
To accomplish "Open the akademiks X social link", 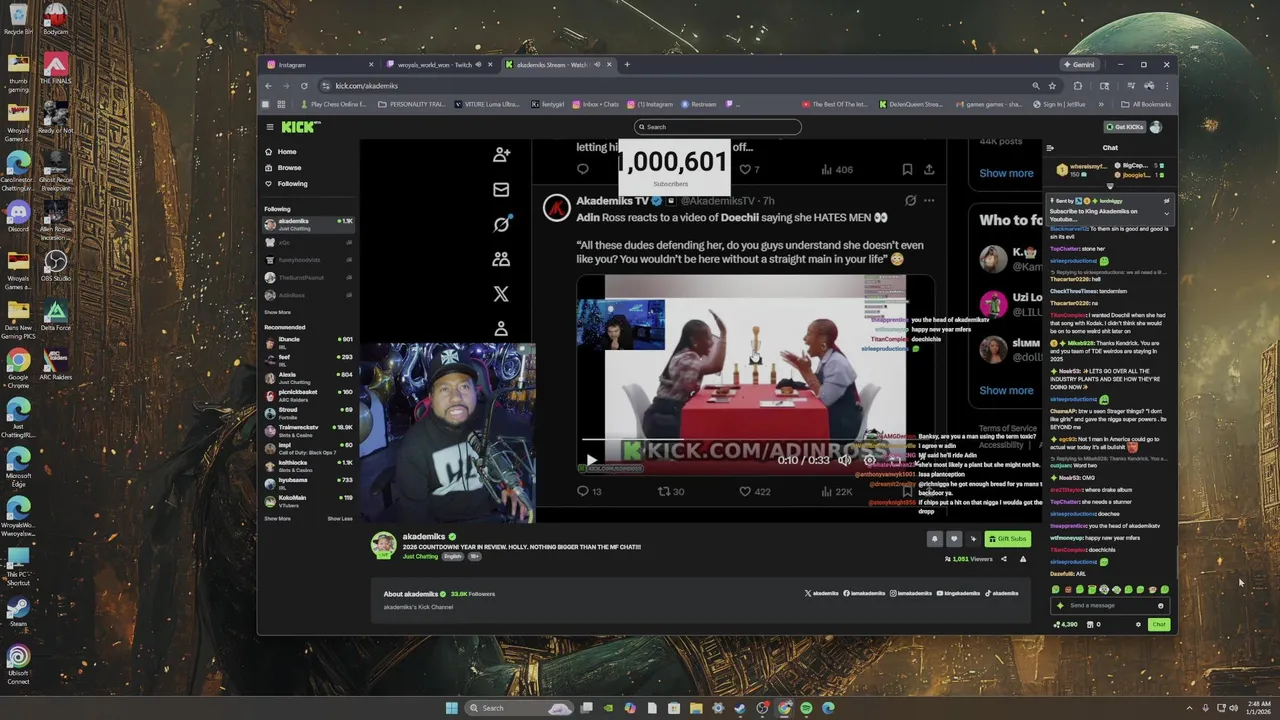I will click(x=821, y=593).
